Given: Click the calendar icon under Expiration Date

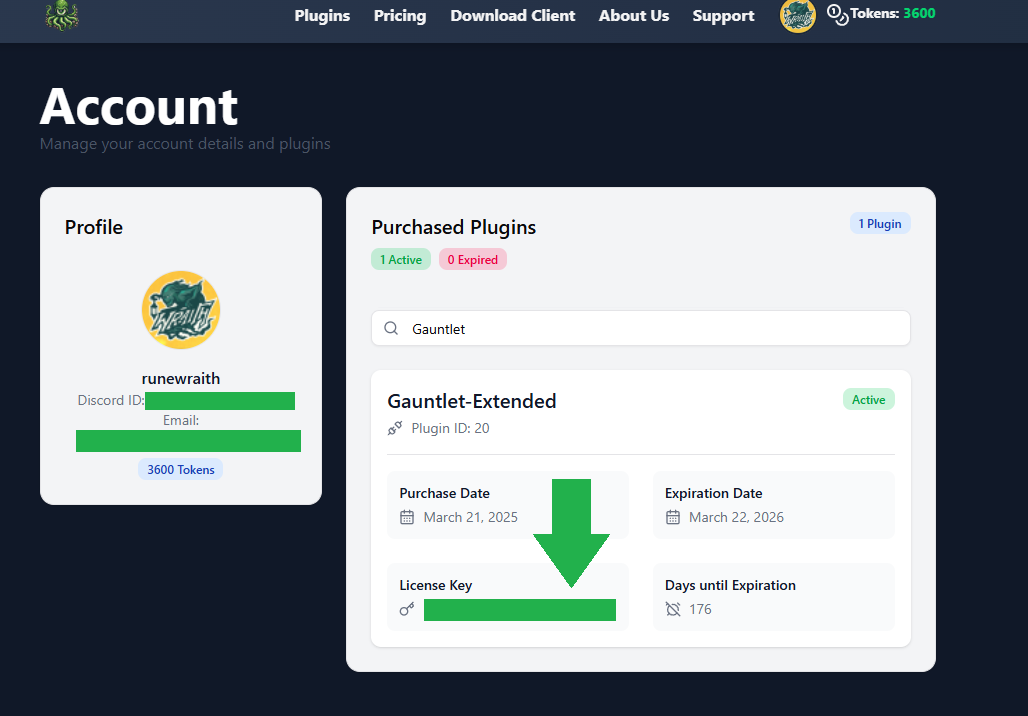Looking at the screenshot, I should tap(671, 517).
